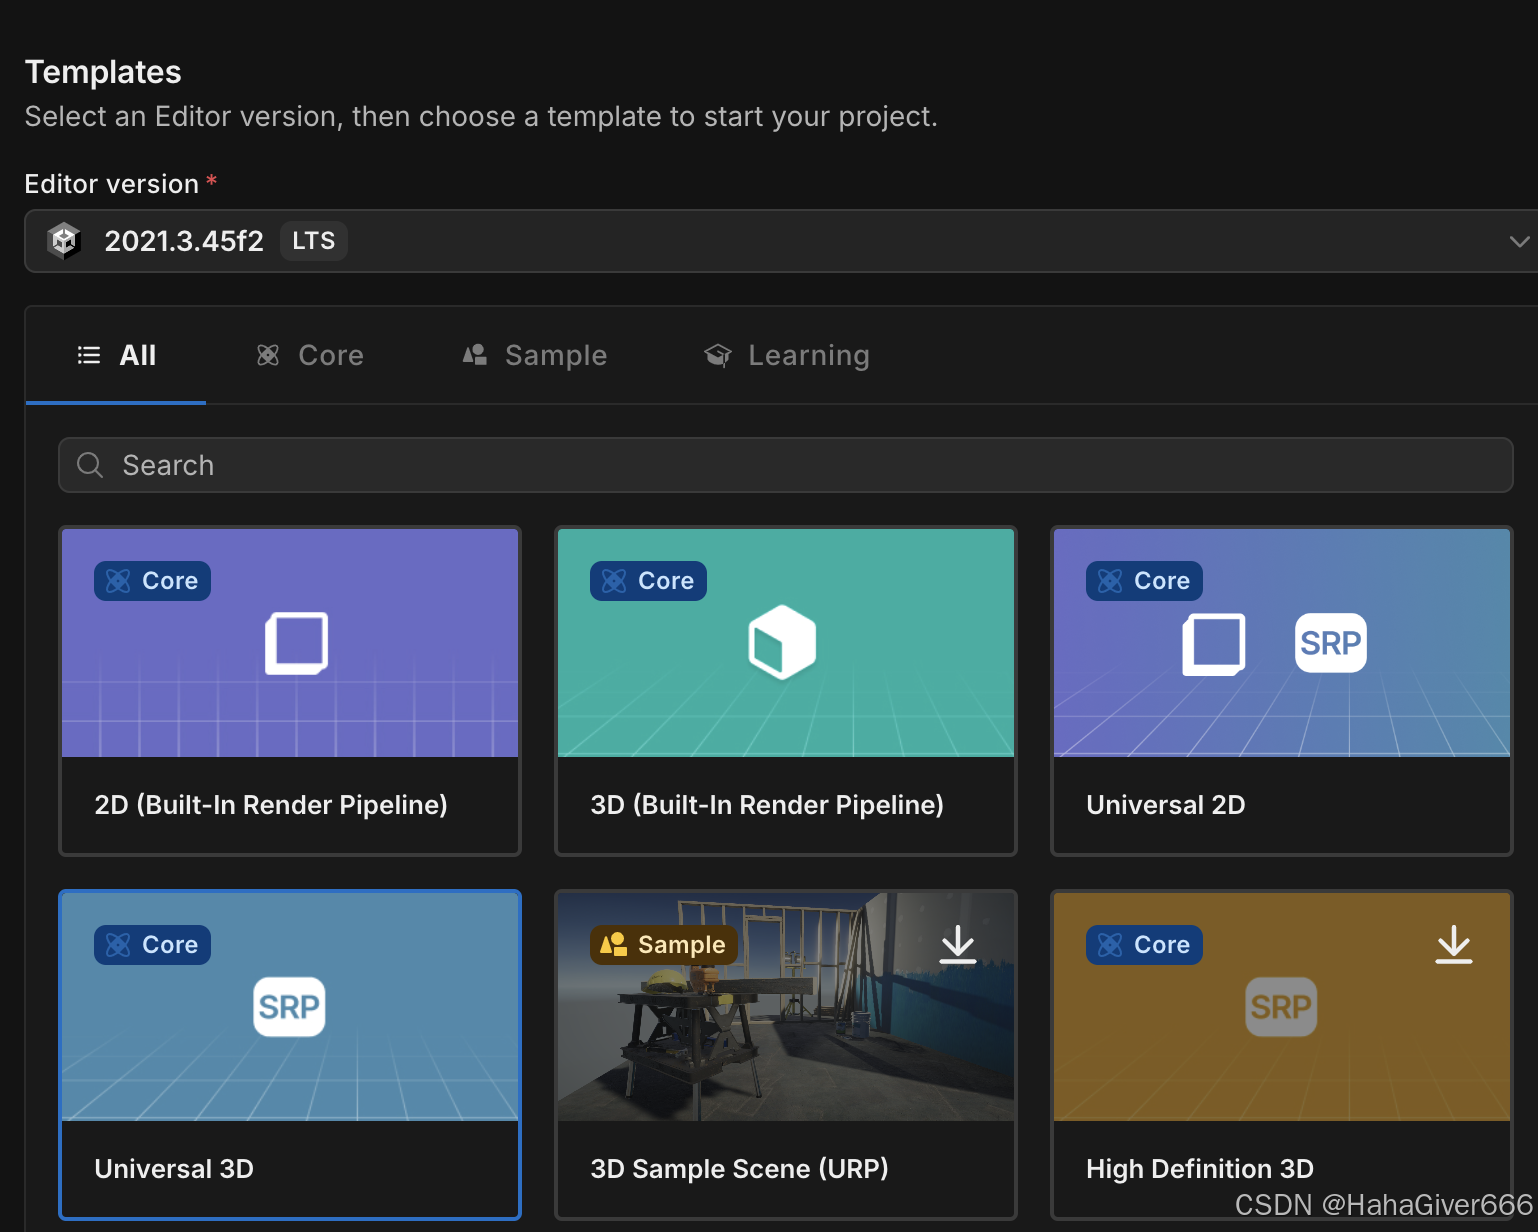This screenshot has height=1232, width=1538.
Task: Click the graduation cap icon on Learning tab
Action: tap(718, 355)
